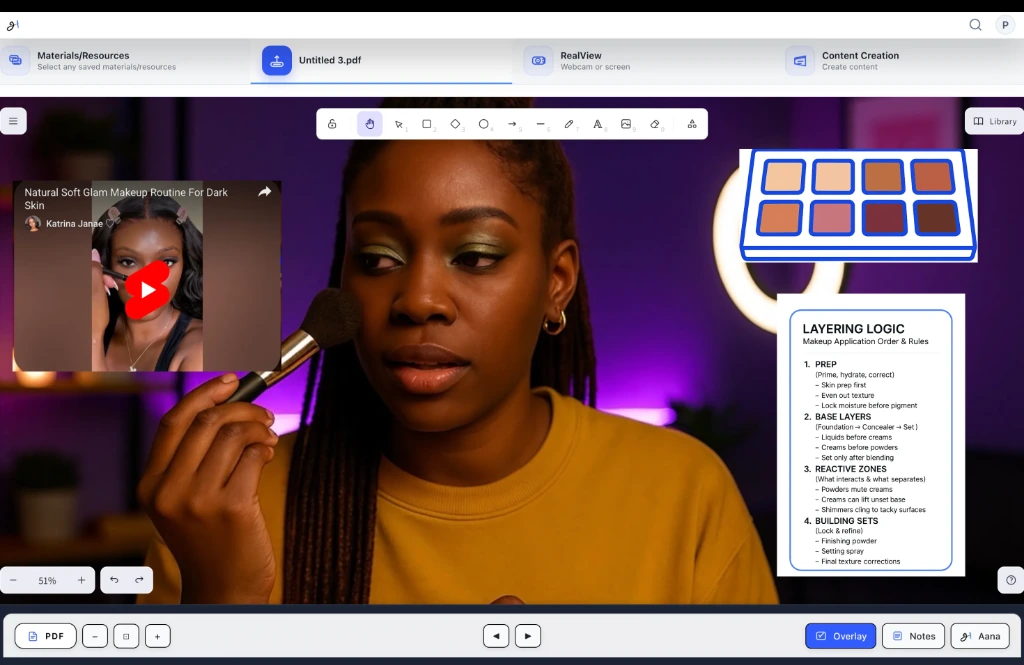Open the Natural Soft Glam video title
The image size is (1024, 665).
click(x=126, y=199)
